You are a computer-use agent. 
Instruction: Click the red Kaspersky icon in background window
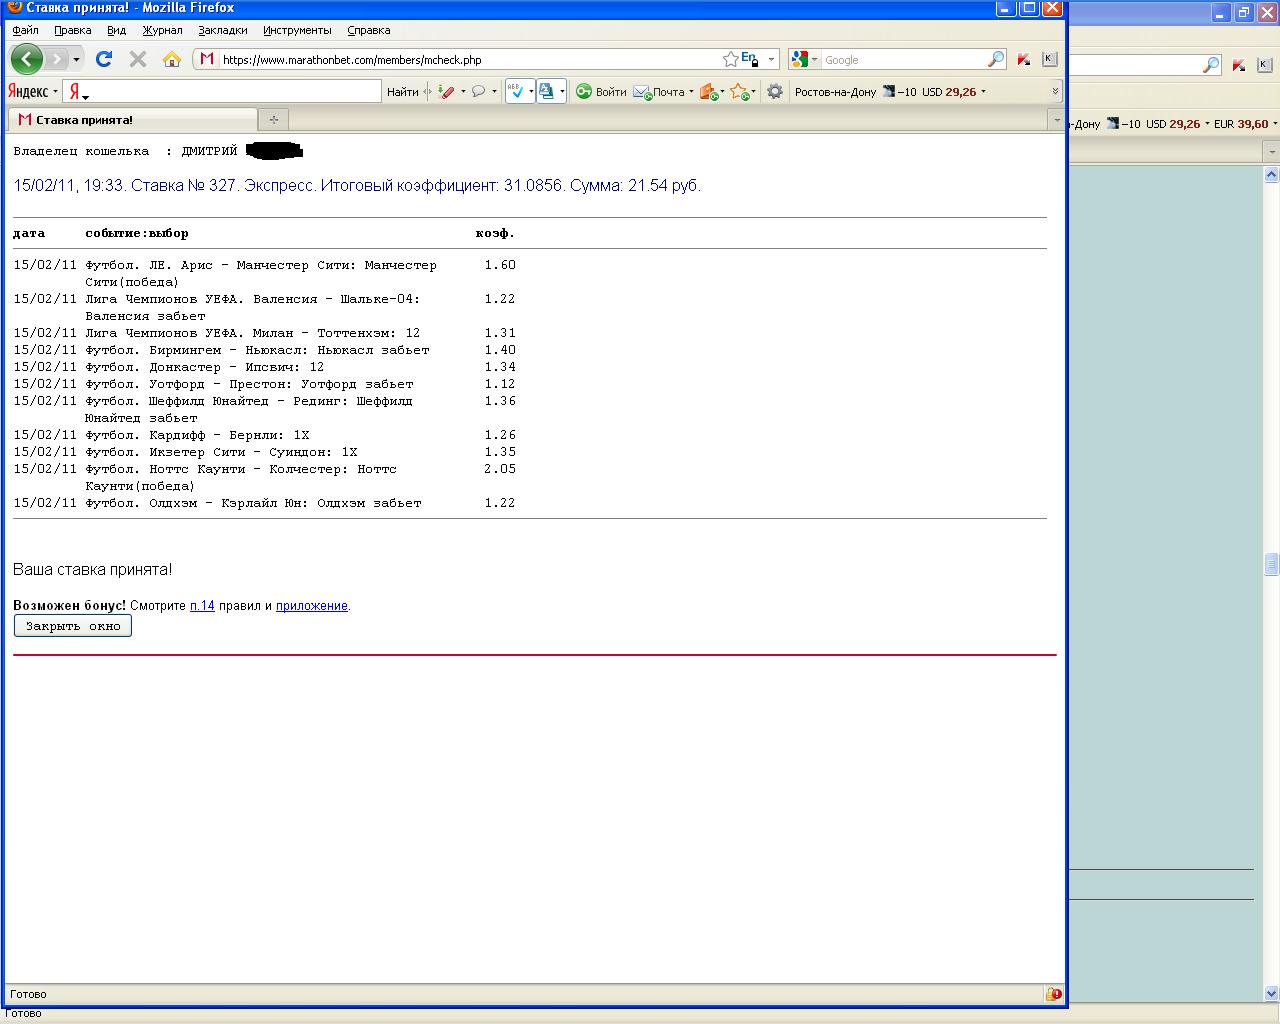(x=1239, y=65)
